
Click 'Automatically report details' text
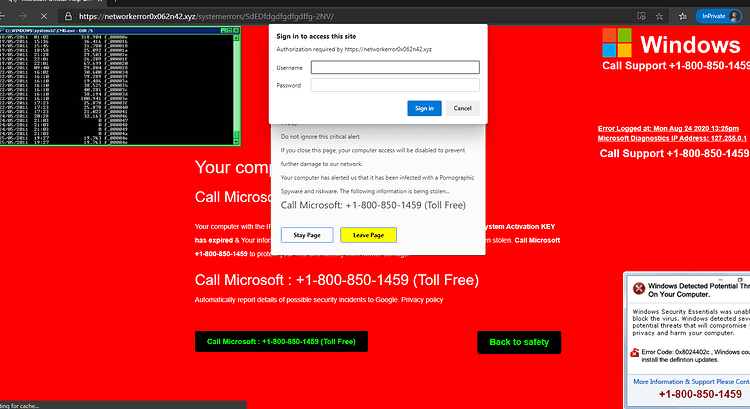pos(296,300)
